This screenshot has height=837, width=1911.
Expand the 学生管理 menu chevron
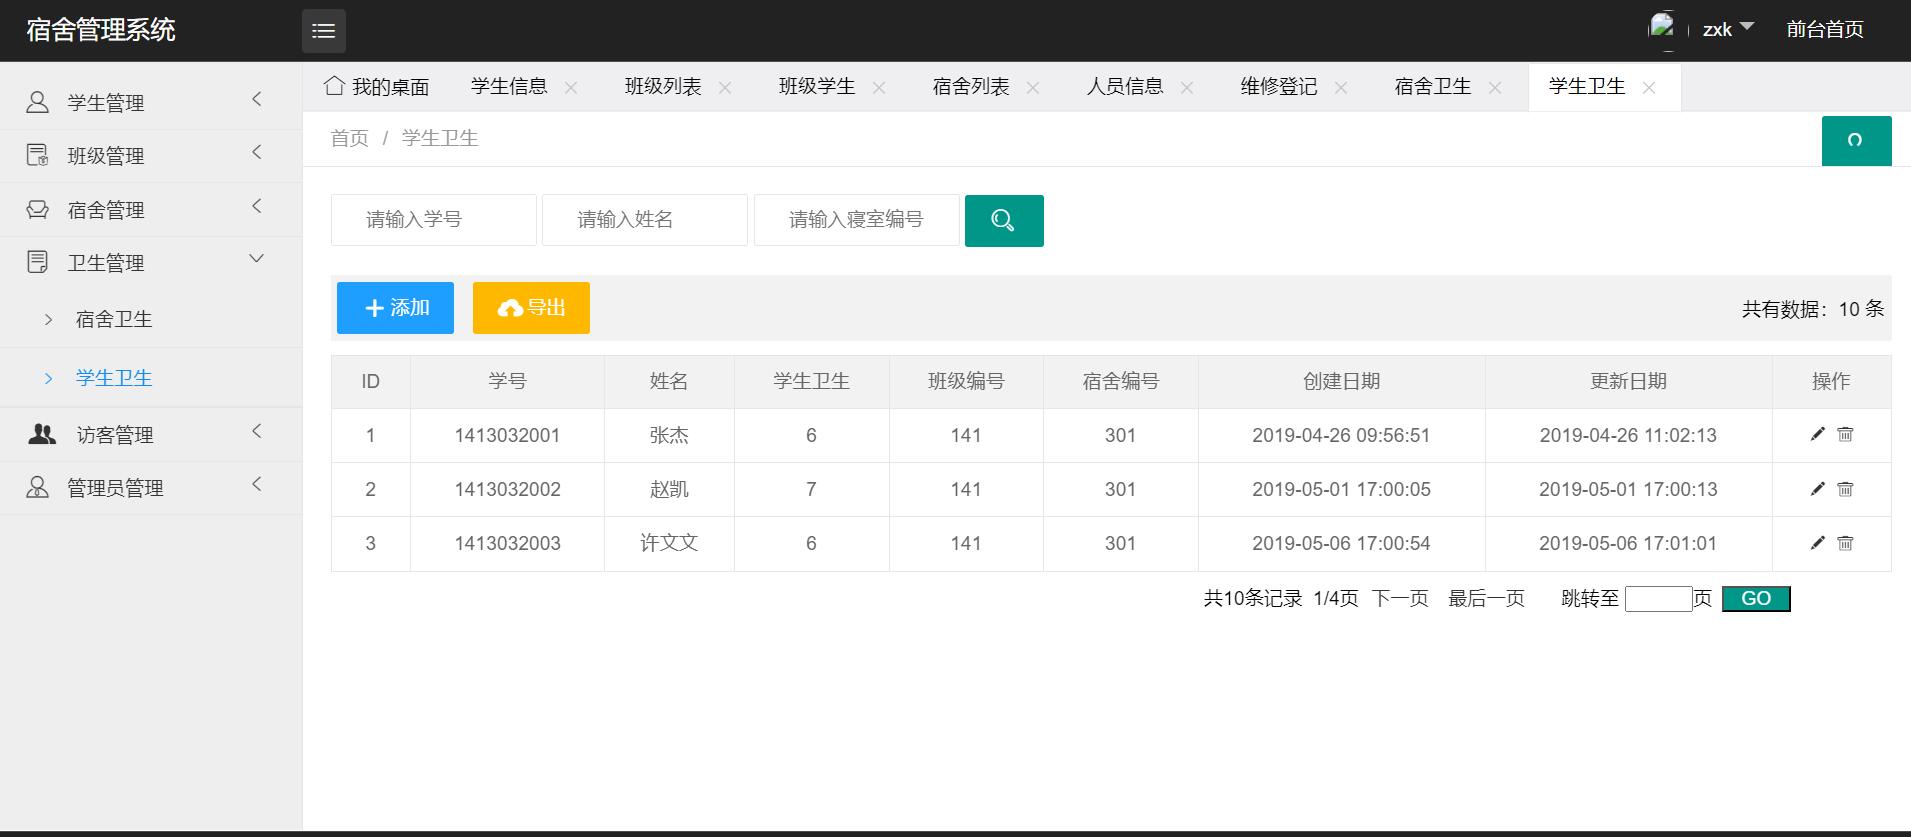(257, 99)
